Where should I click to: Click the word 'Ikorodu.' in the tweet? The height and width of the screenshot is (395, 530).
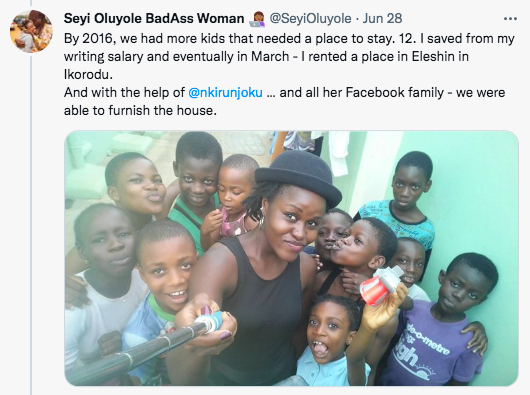pyautogui.click(x=88, y=74)
